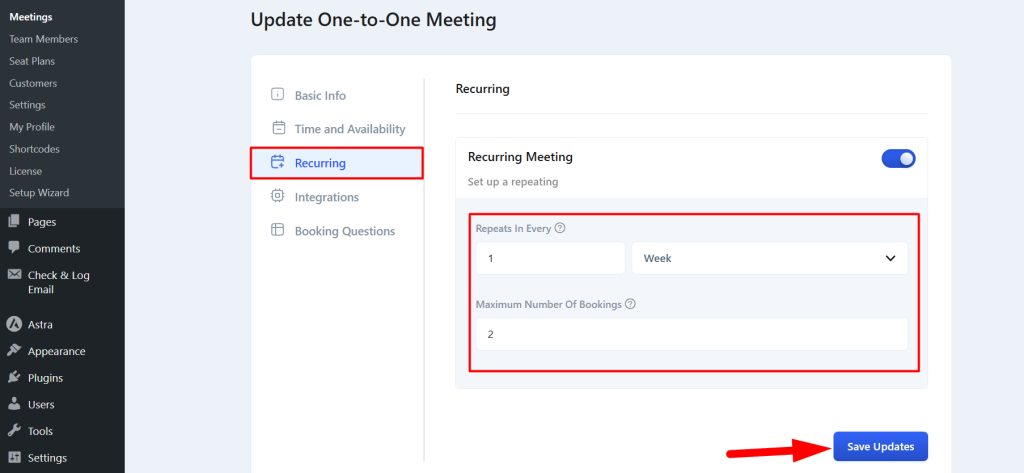The height and width of the screenshot is (473, 1024).
Task: Focus the Maximum Number Of Bookings field
Action: tap(692, 334)
